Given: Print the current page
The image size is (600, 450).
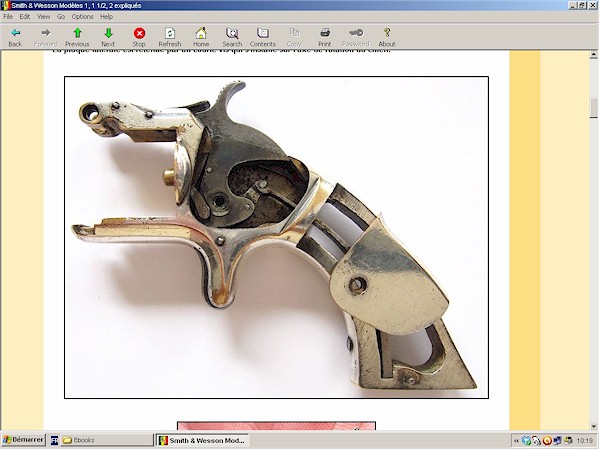Looking at the screenshot, I should (325, 38).
